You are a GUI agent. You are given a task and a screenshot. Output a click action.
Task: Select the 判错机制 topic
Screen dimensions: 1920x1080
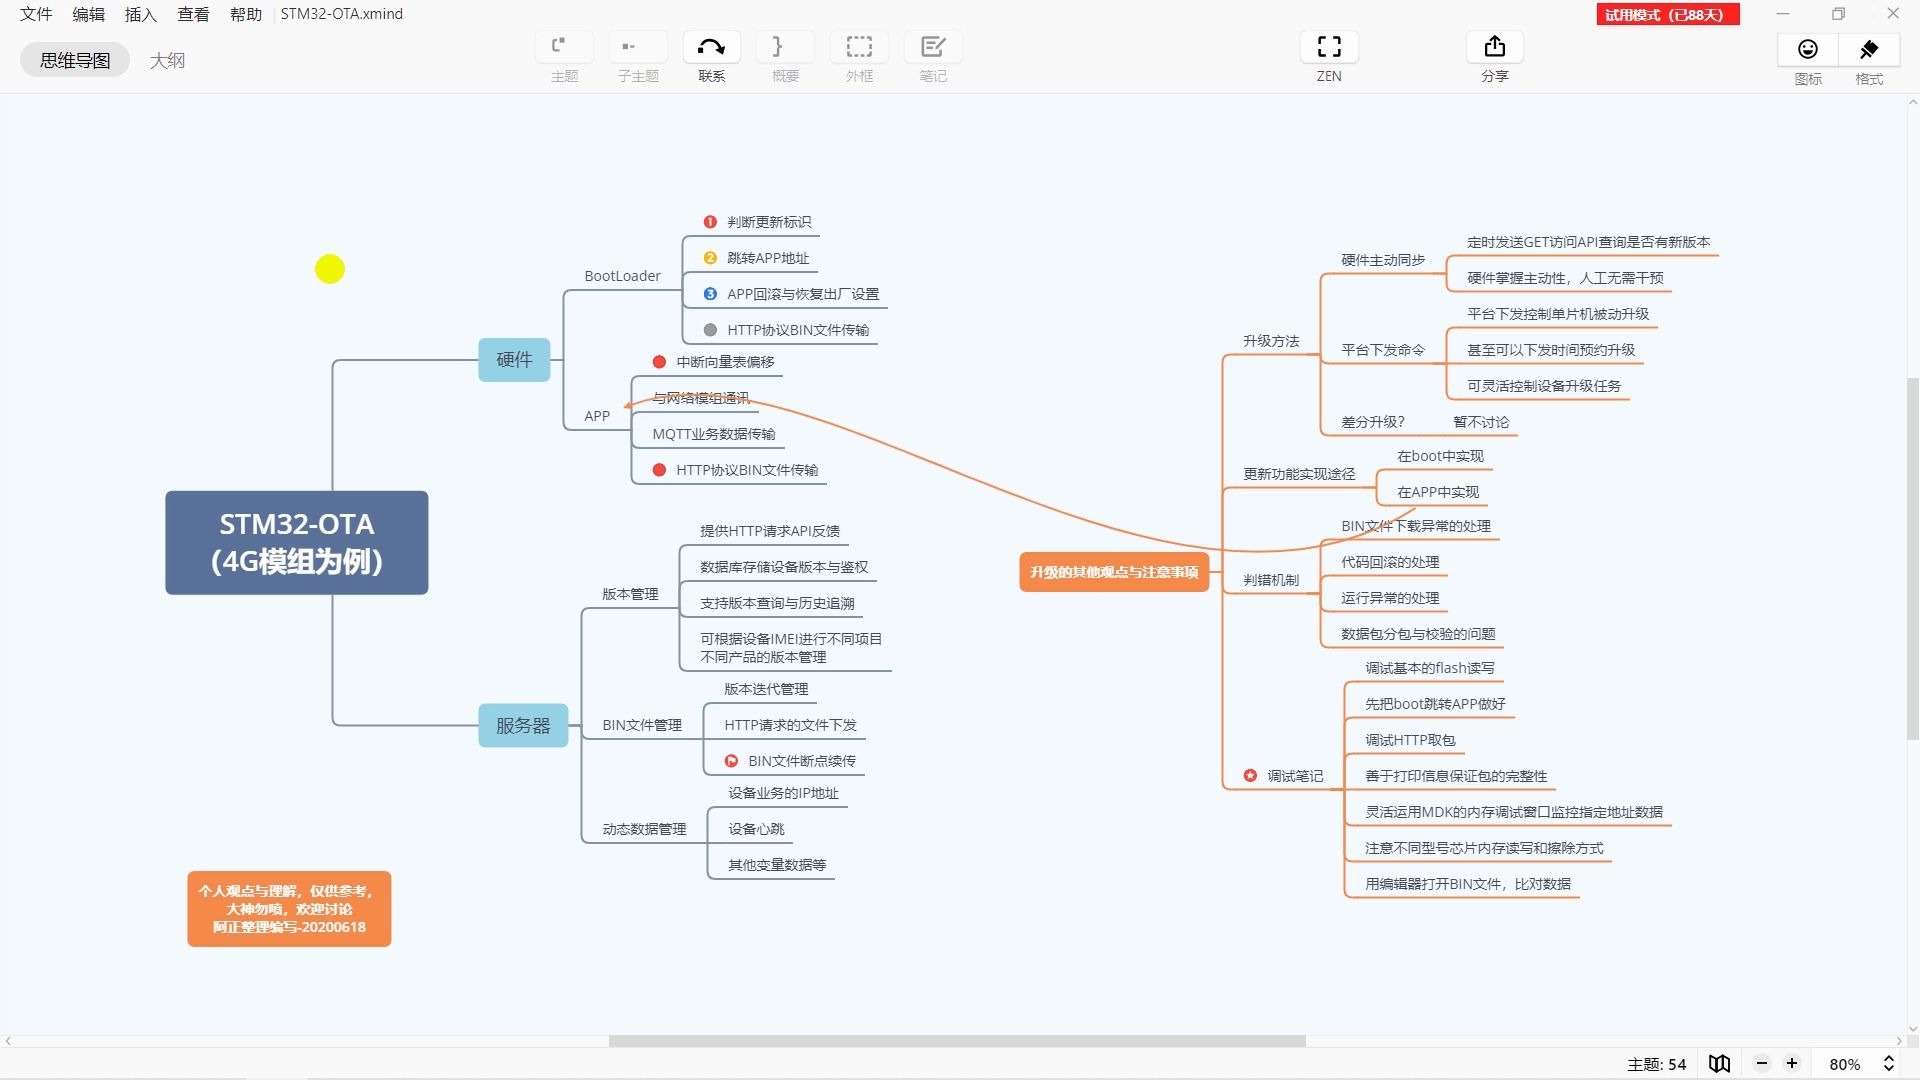coord(1271,580)
